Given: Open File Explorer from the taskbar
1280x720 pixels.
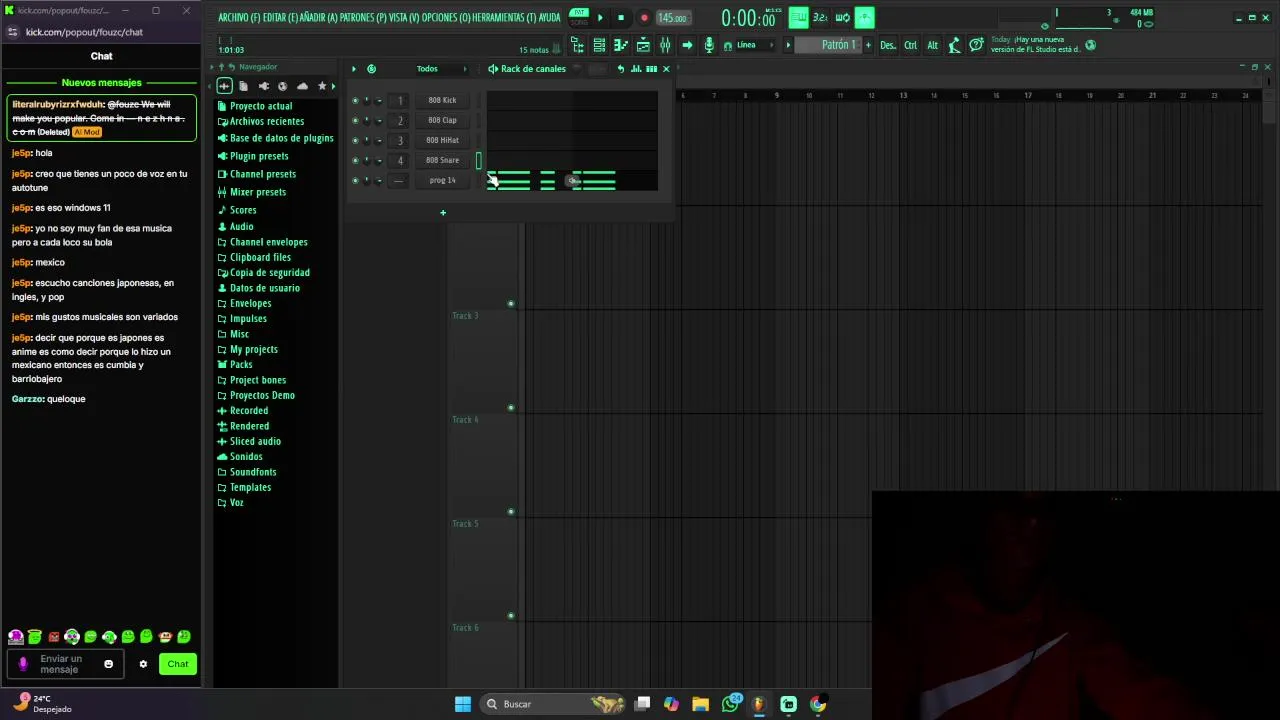Looking at the screenshot, I should point(700,704).
